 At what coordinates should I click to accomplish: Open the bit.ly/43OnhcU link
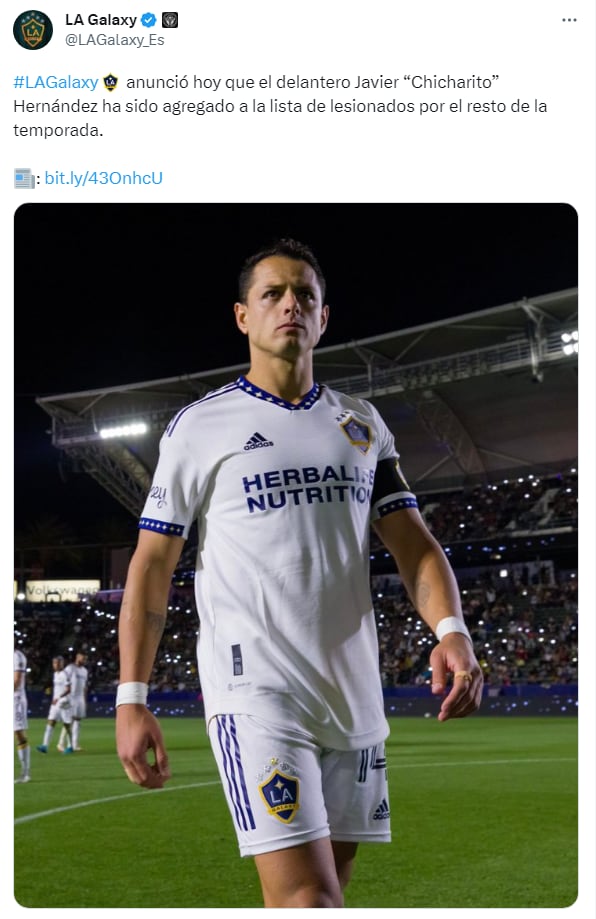pos(104,178)
